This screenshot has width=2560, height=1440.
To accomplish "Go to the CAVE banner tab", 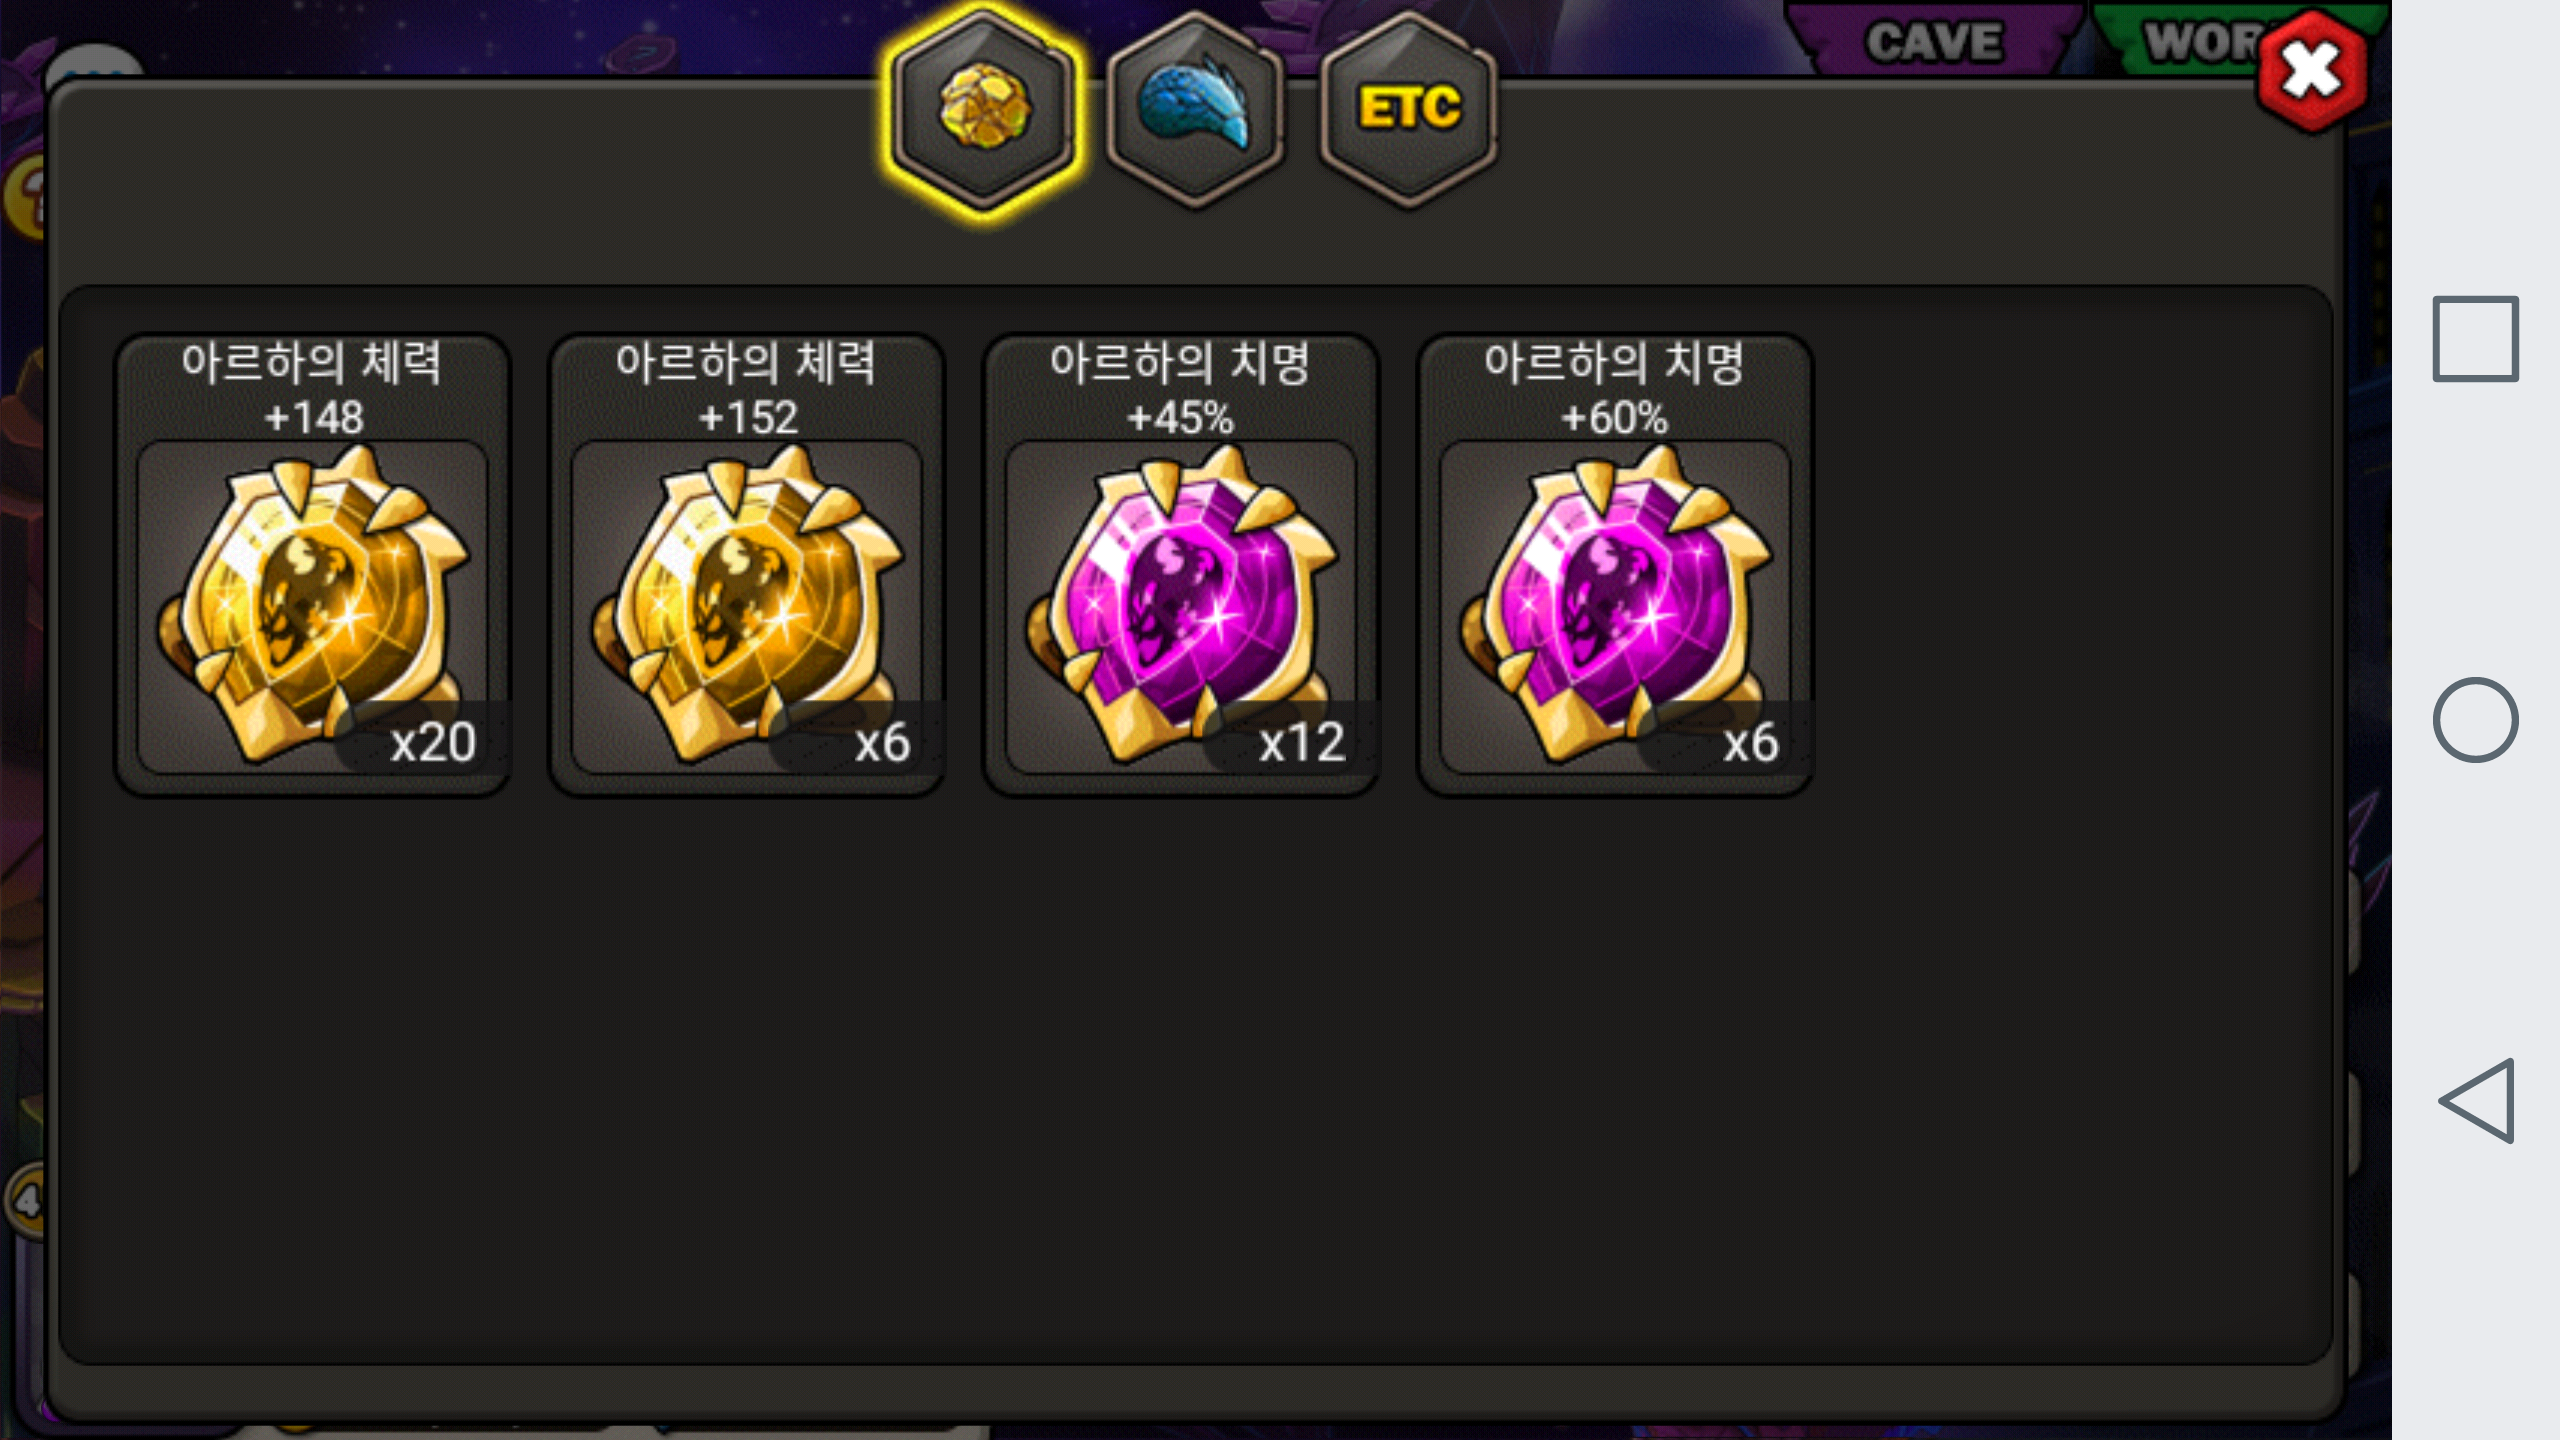I will [1934, 40].
